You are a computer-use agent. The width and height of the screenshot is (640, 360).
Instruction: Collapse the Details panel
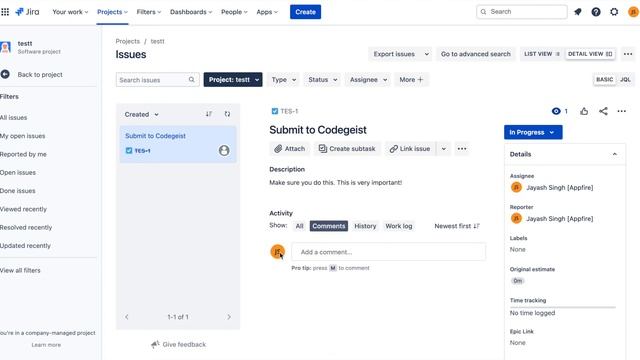(x=615, y=154)
